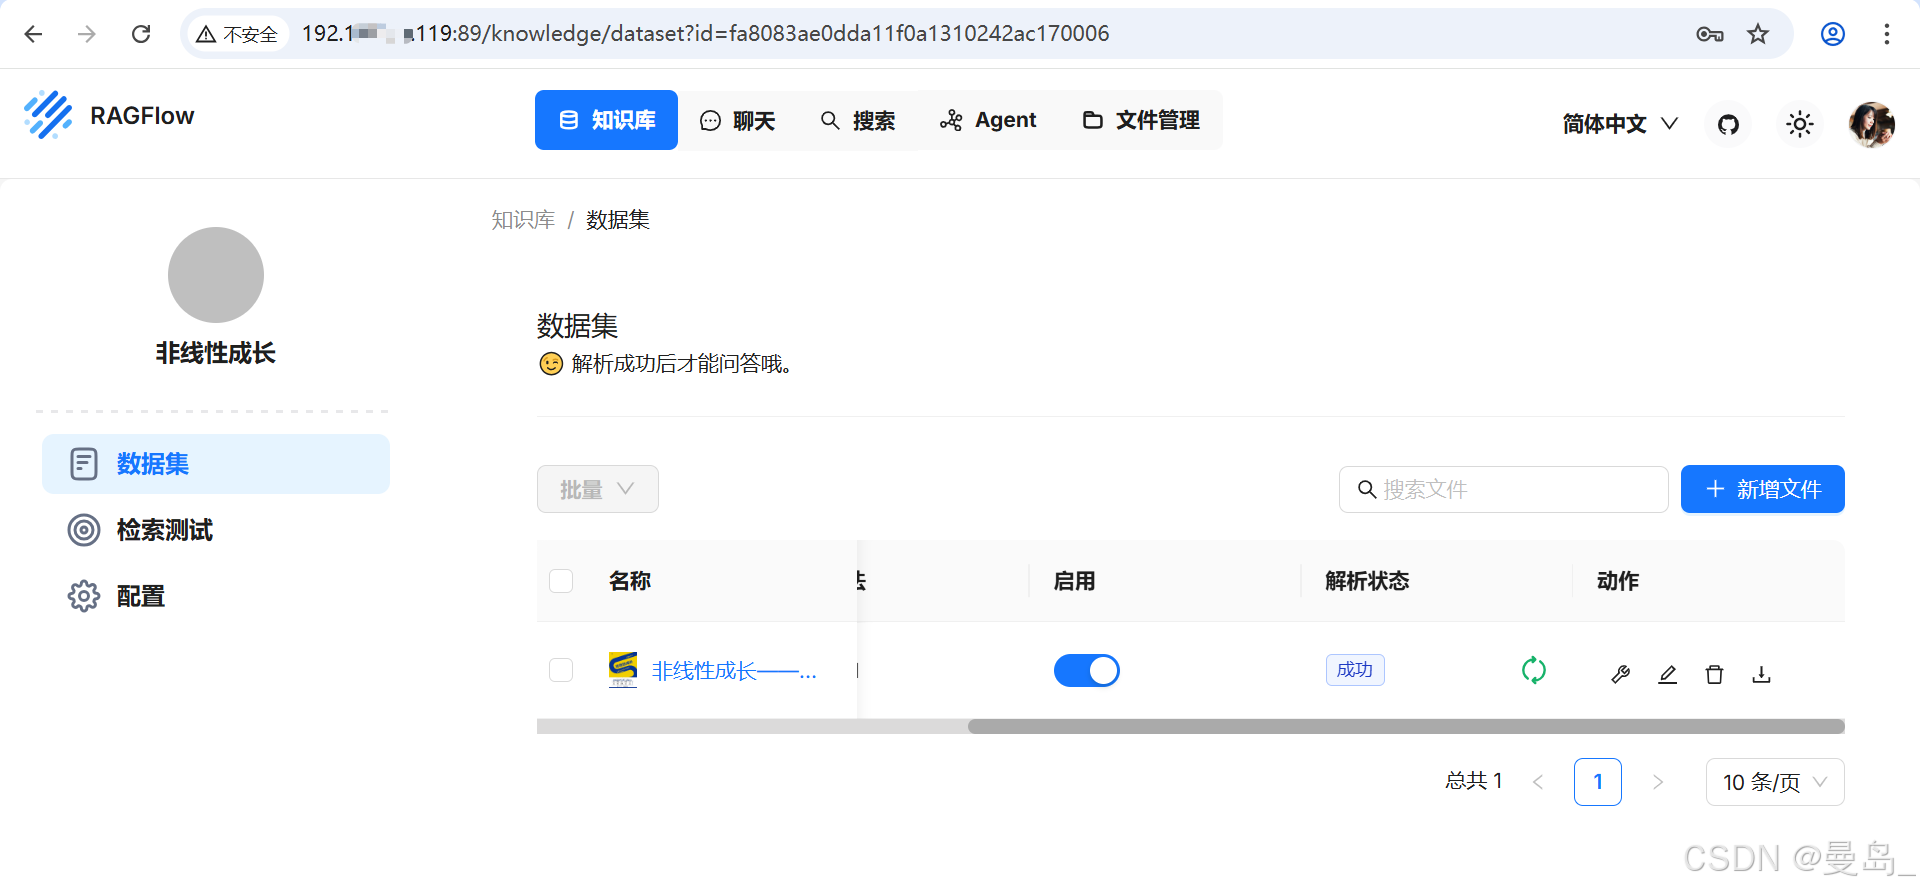Download the document with download icon
This screenshot has height=890, width=1920.
pyautogui.click(x=1762, y=675)
